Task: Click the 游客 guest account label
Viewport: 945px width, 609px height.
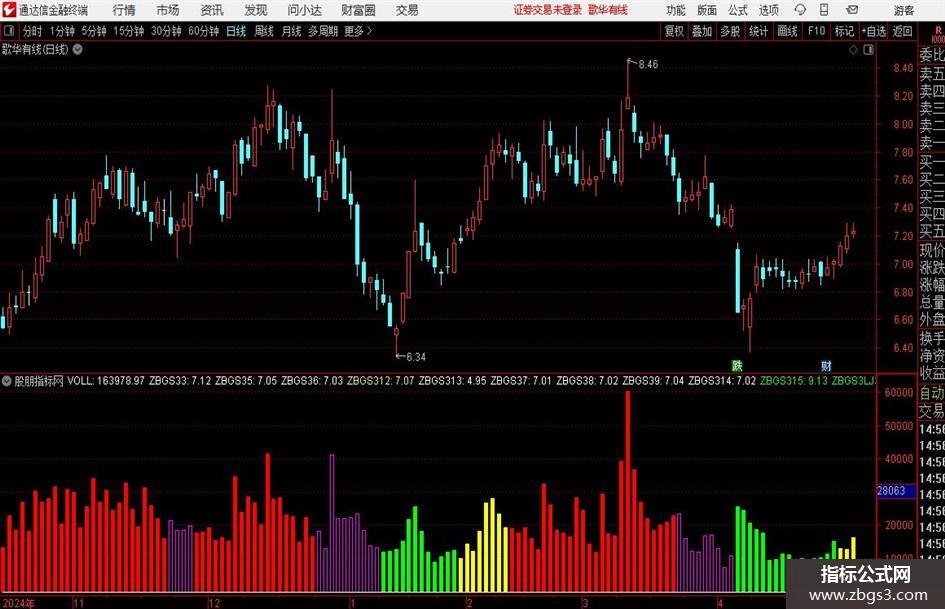Action: (x=903, y=10)
